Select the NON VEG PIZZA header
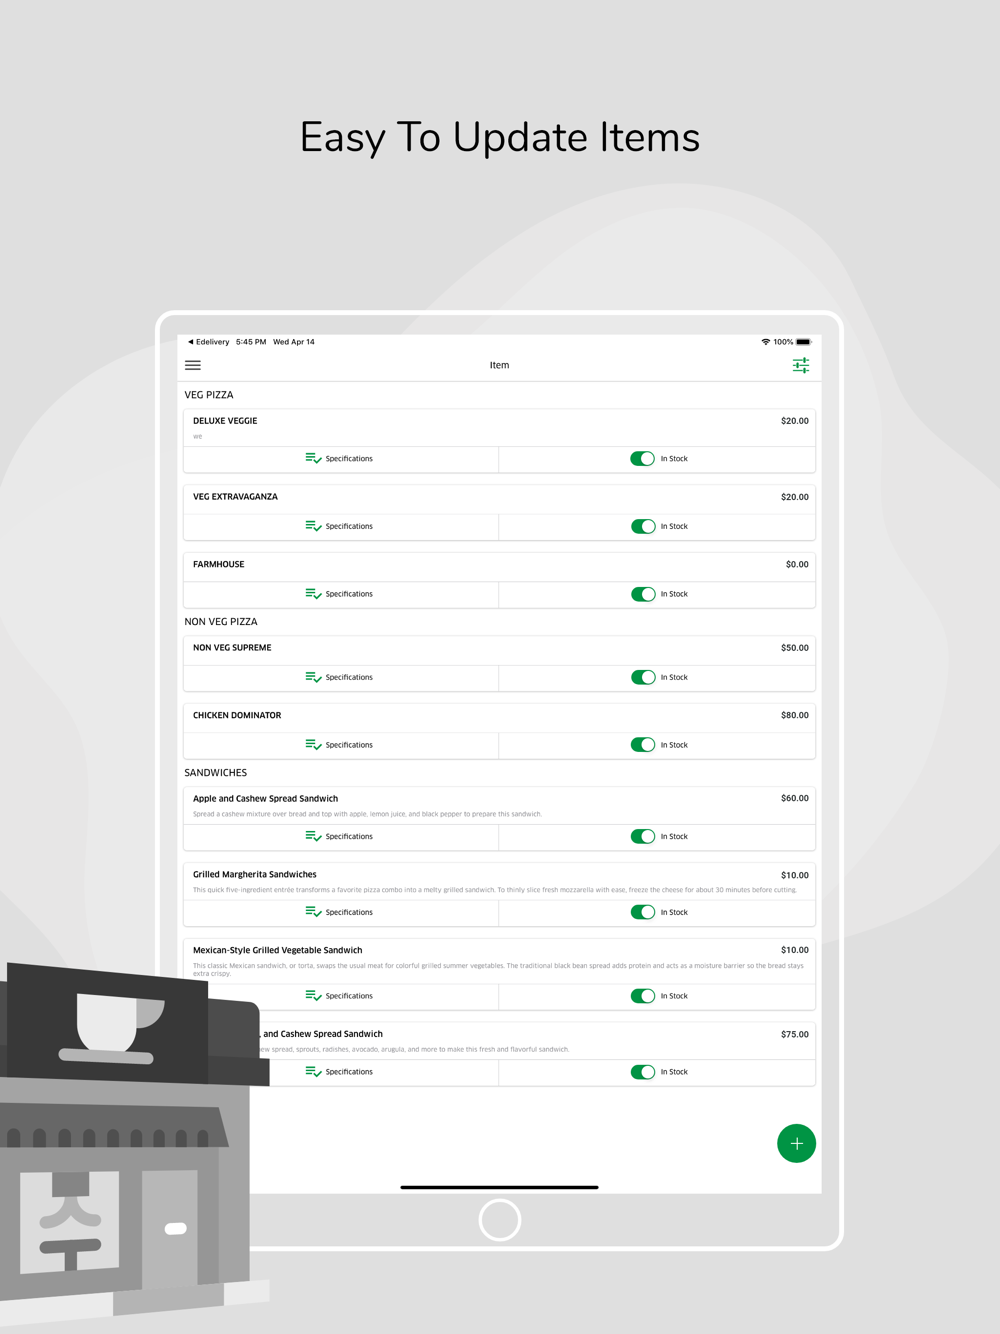Screen dimensions: 1000x1334 tap(221, 622)
